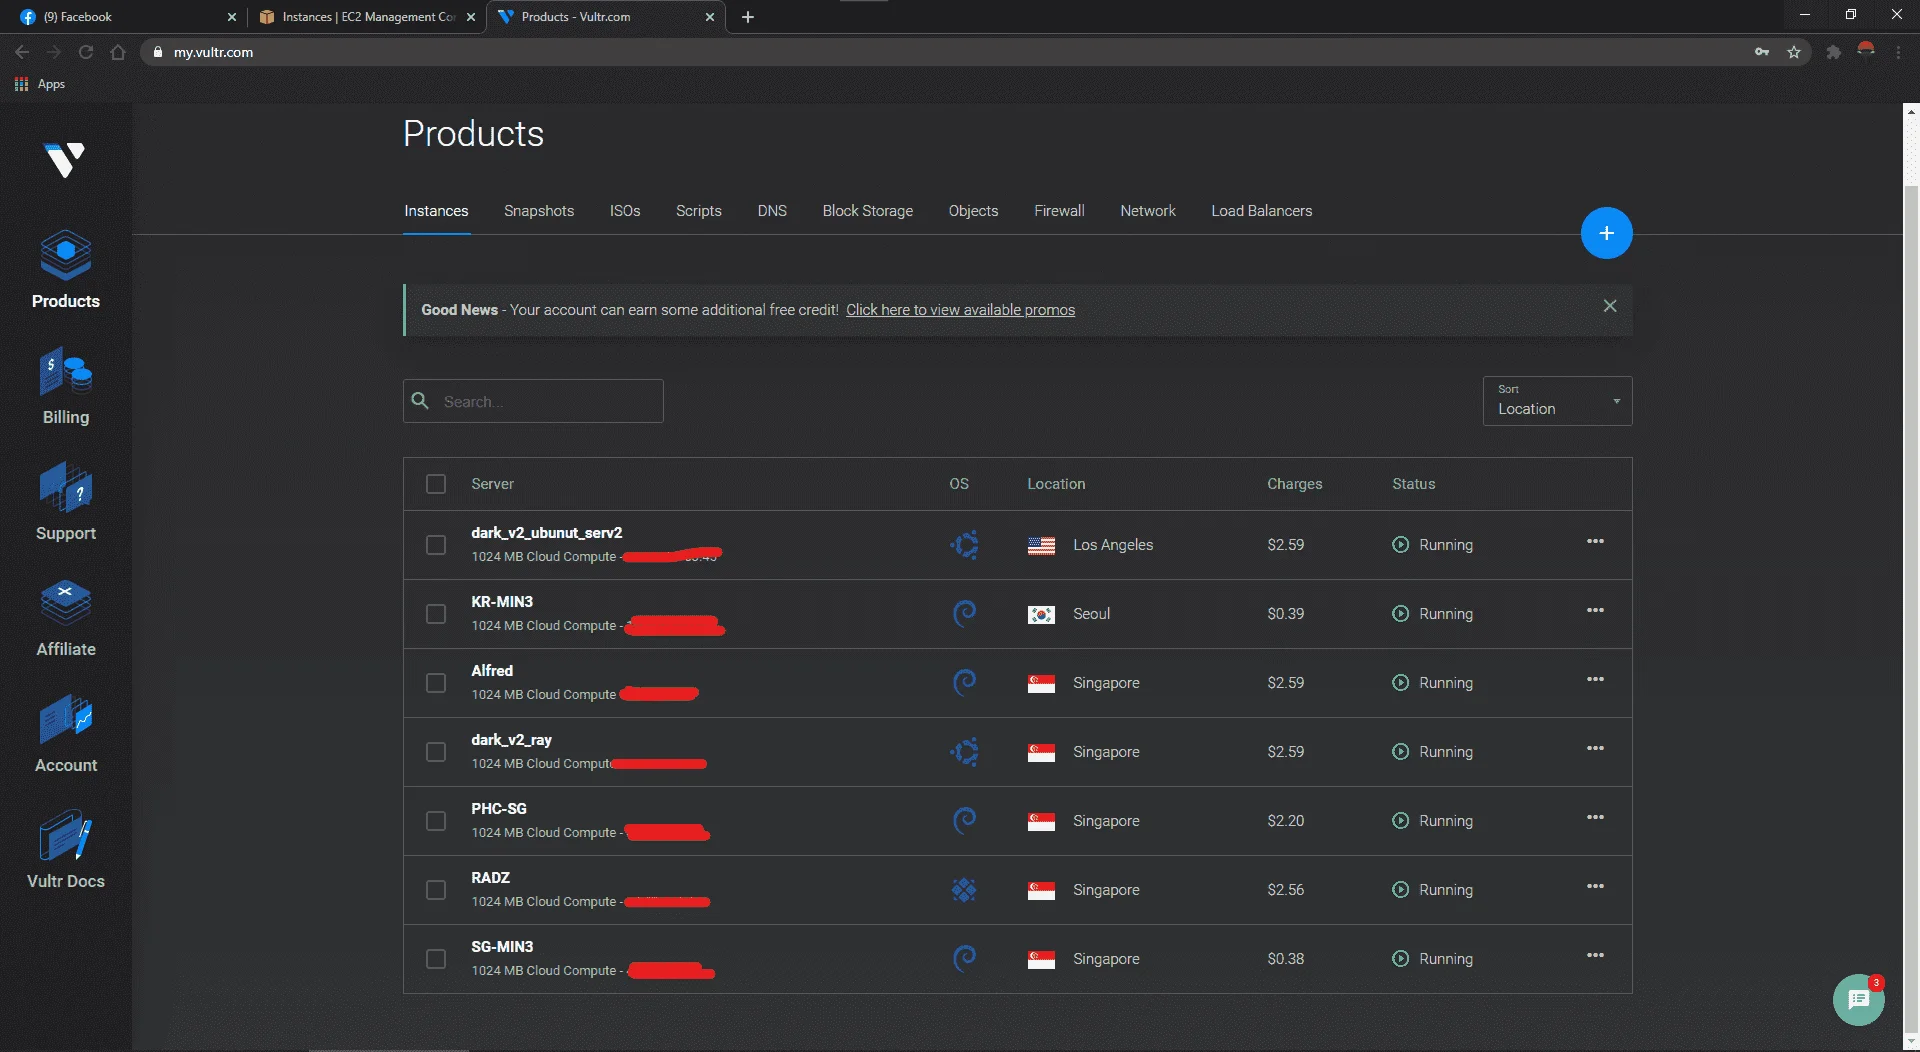Dismiss the Good News promo banner
1920x1052 pixels.
[1610, 306]
